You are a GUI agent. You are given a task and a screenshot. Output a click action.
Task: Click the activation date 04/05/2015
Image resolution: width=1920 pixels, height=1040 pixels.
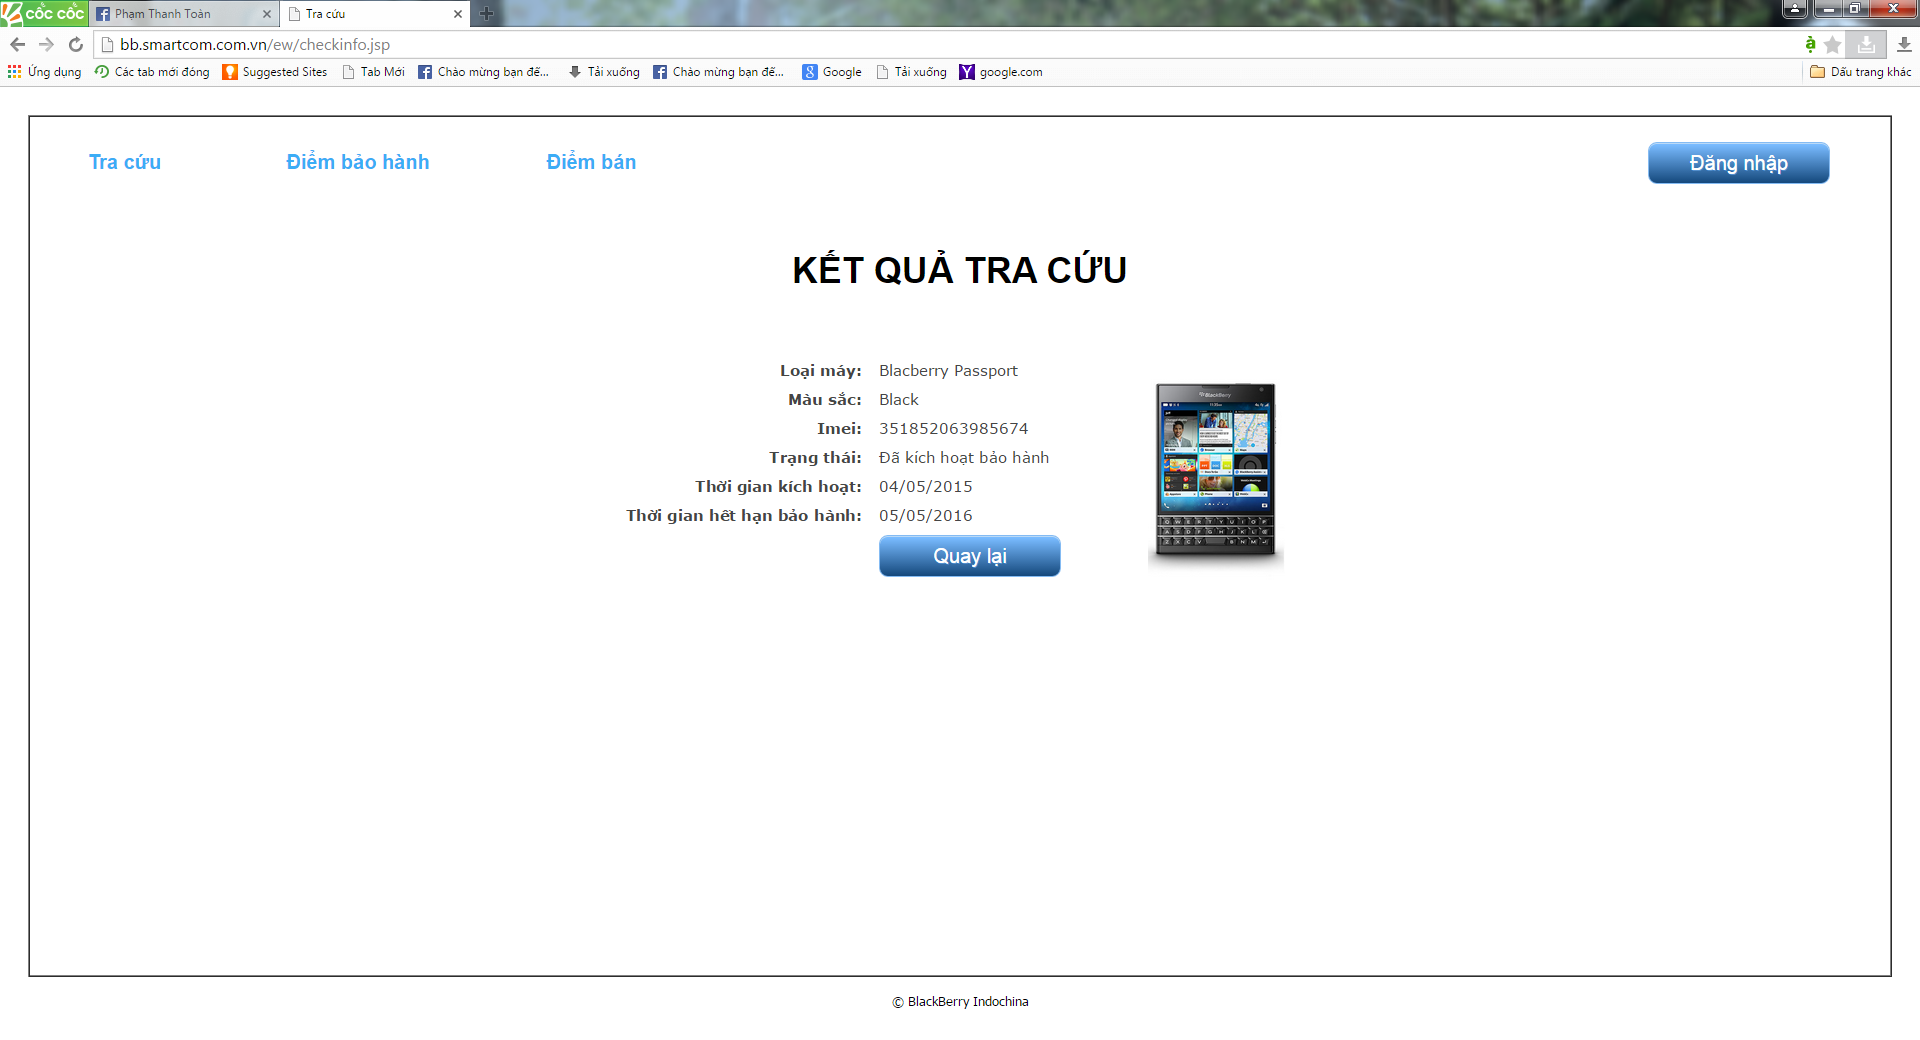coord(926,487)
